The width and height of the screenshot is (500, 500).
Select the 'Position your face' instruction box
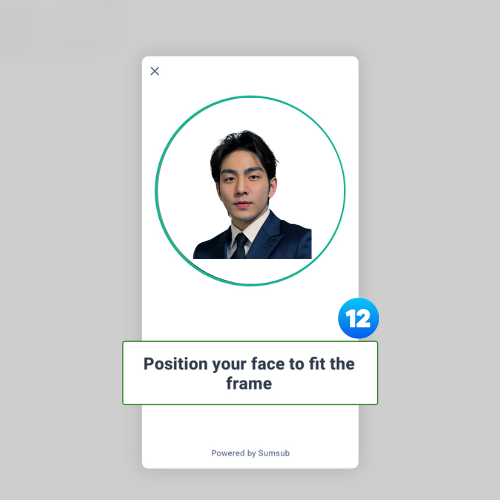click(250, 373)
